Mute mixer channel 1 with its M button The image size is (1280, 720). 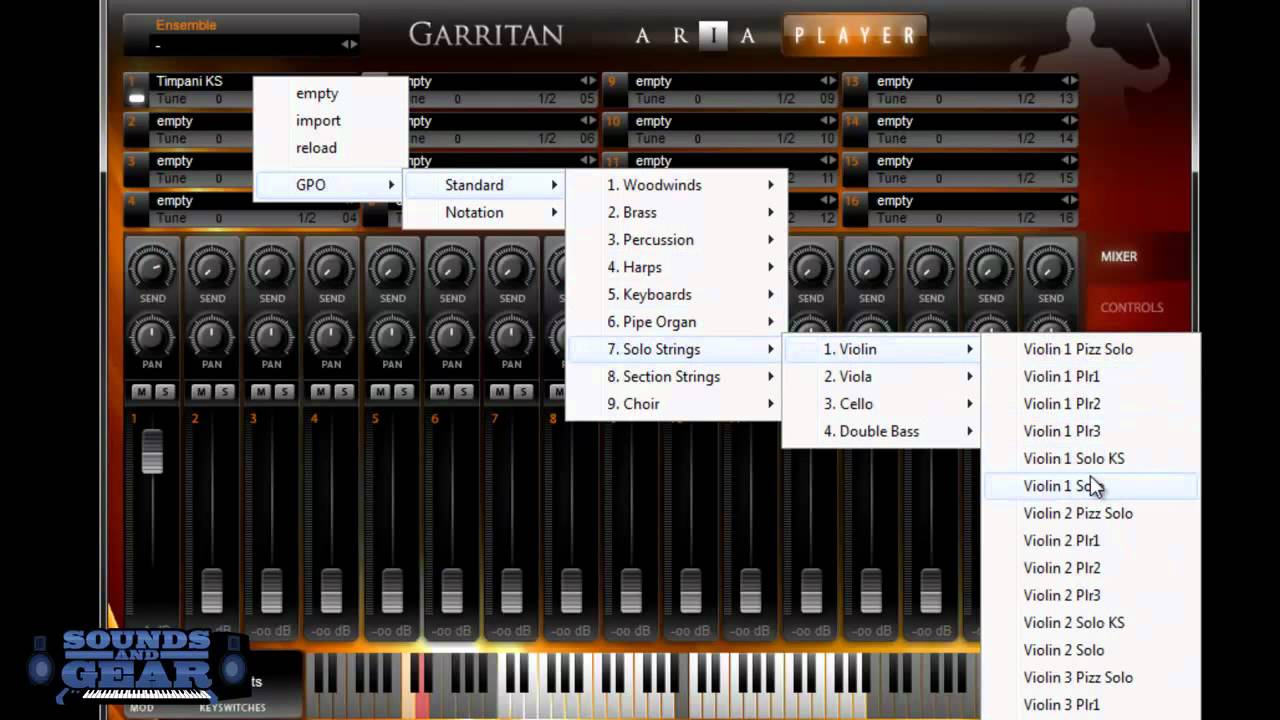click(141, 391)
